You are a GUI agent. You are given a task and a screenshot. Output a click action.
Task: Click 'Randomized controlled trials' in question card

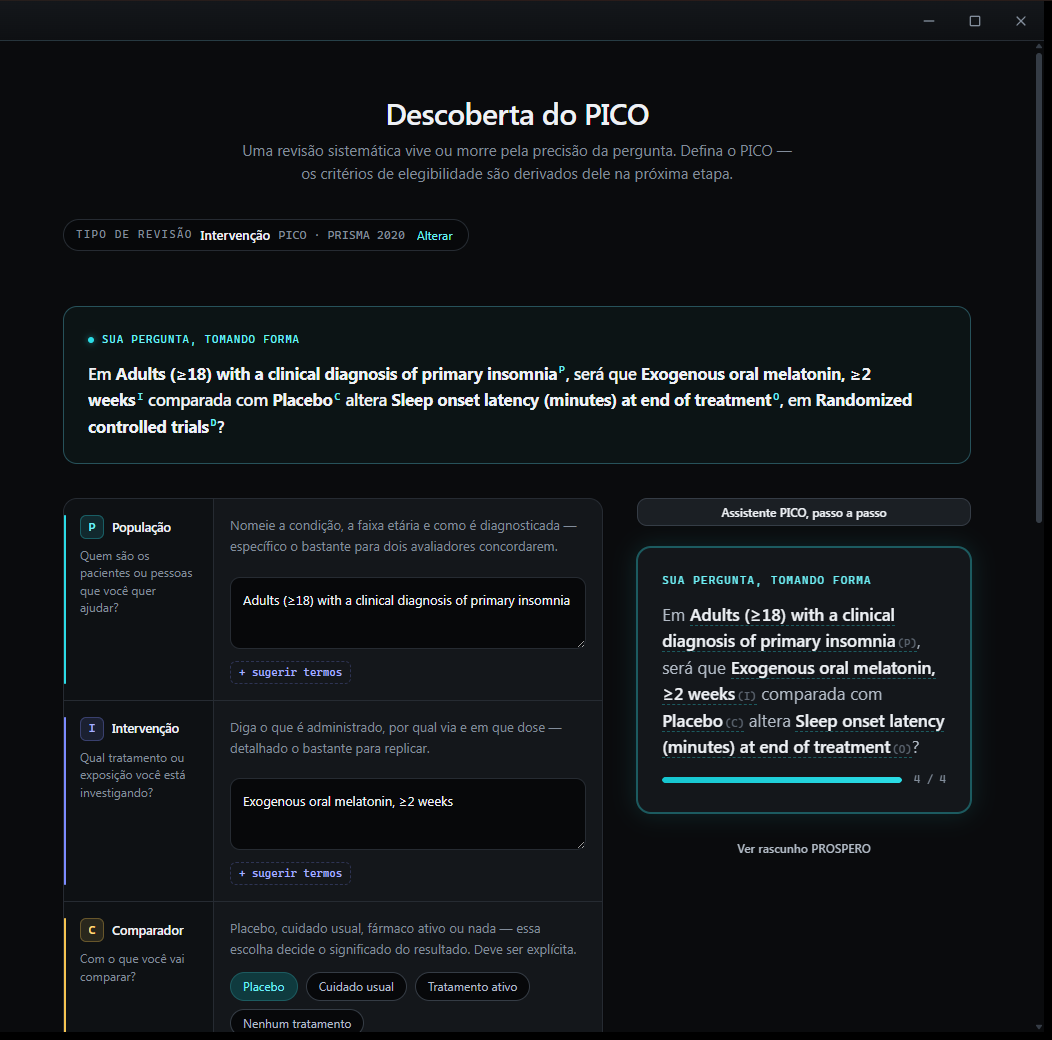(x=500, y=413)
